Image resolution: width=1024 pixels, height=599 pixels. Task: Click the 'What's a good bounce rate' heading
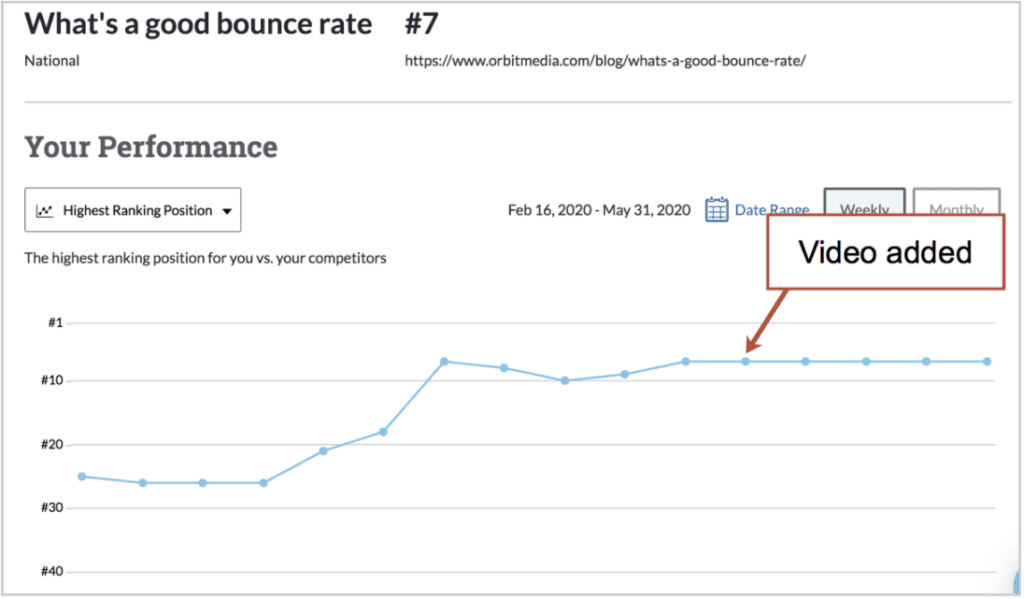[198, 24]
